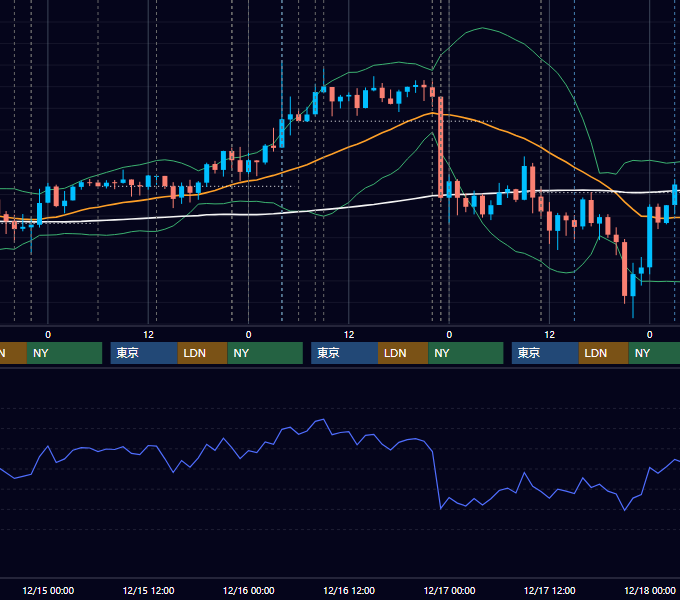Select the 東京 session block on 12/15
Screen dimensions: 680x600
coord(144,353)
